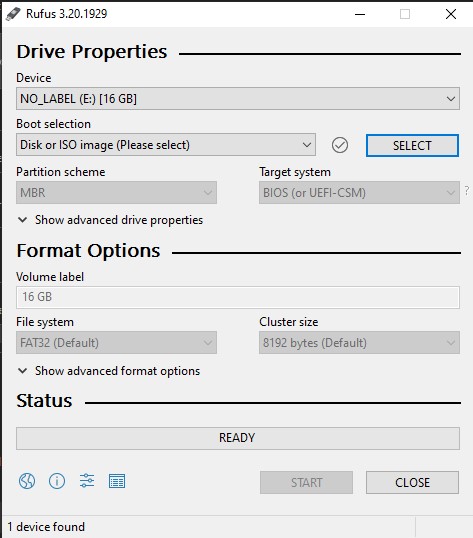
Task: Expand Show advanced format options
Action: click(109, 371)
